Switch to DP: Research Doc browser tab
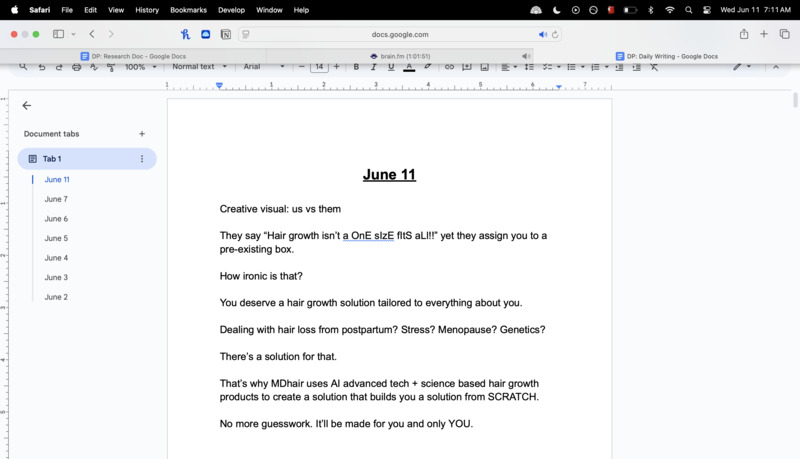Viewport: 800px width, 459px height. point(133,56)
